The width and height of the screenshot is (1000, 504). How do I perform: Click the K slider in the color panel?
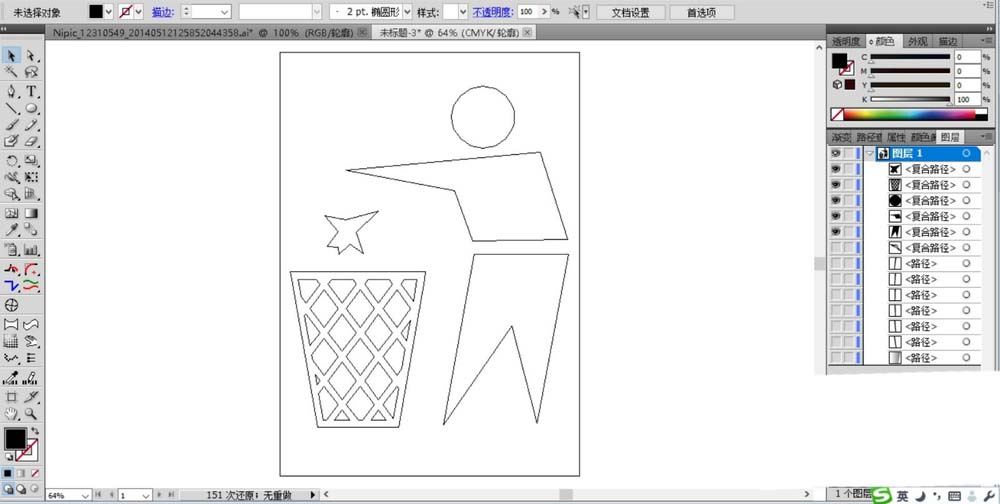(x=910, y=100)
